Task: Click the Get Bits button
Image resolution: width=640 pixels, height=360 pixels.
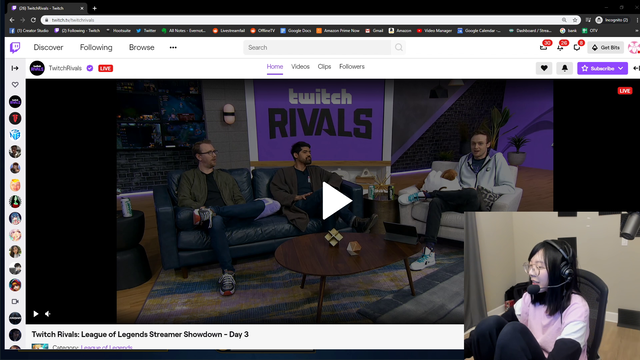Action: click(x=606, y=48)
